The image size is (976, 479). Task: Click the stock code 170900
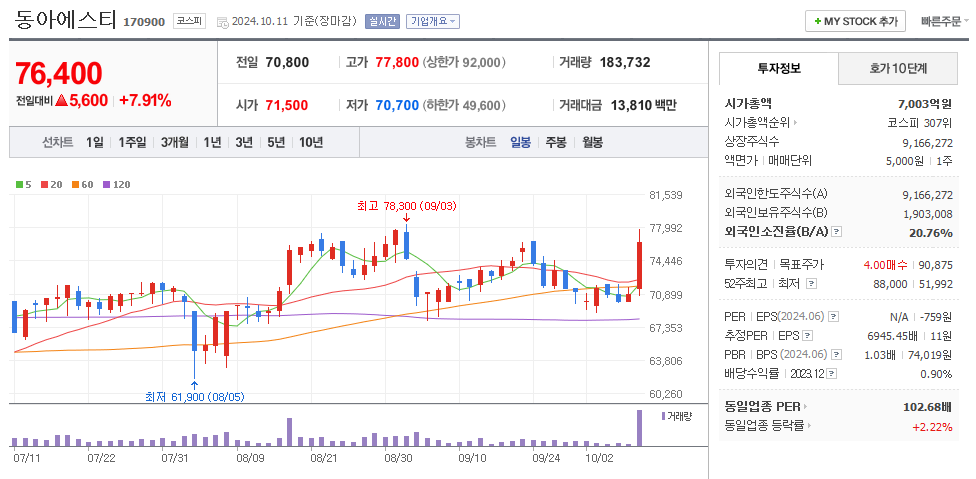(x=144, y=22)
